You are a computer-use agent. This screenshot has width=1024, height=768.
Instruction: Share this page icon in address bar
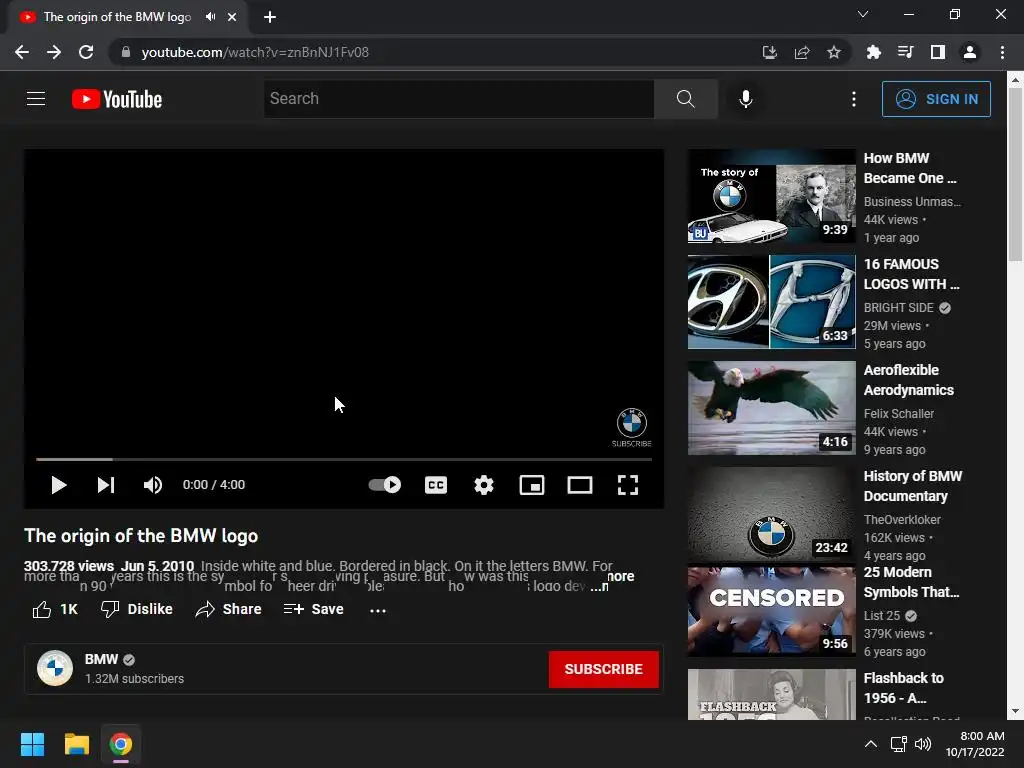801,52
